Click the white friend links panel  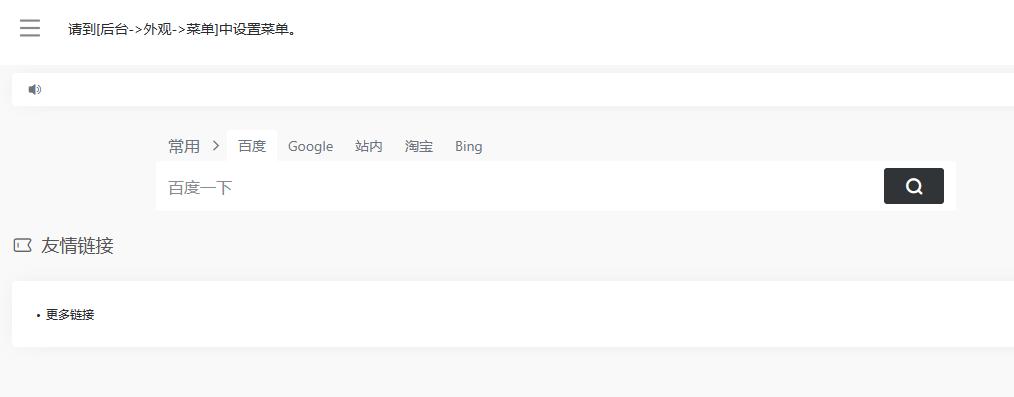tap(513, 314)
